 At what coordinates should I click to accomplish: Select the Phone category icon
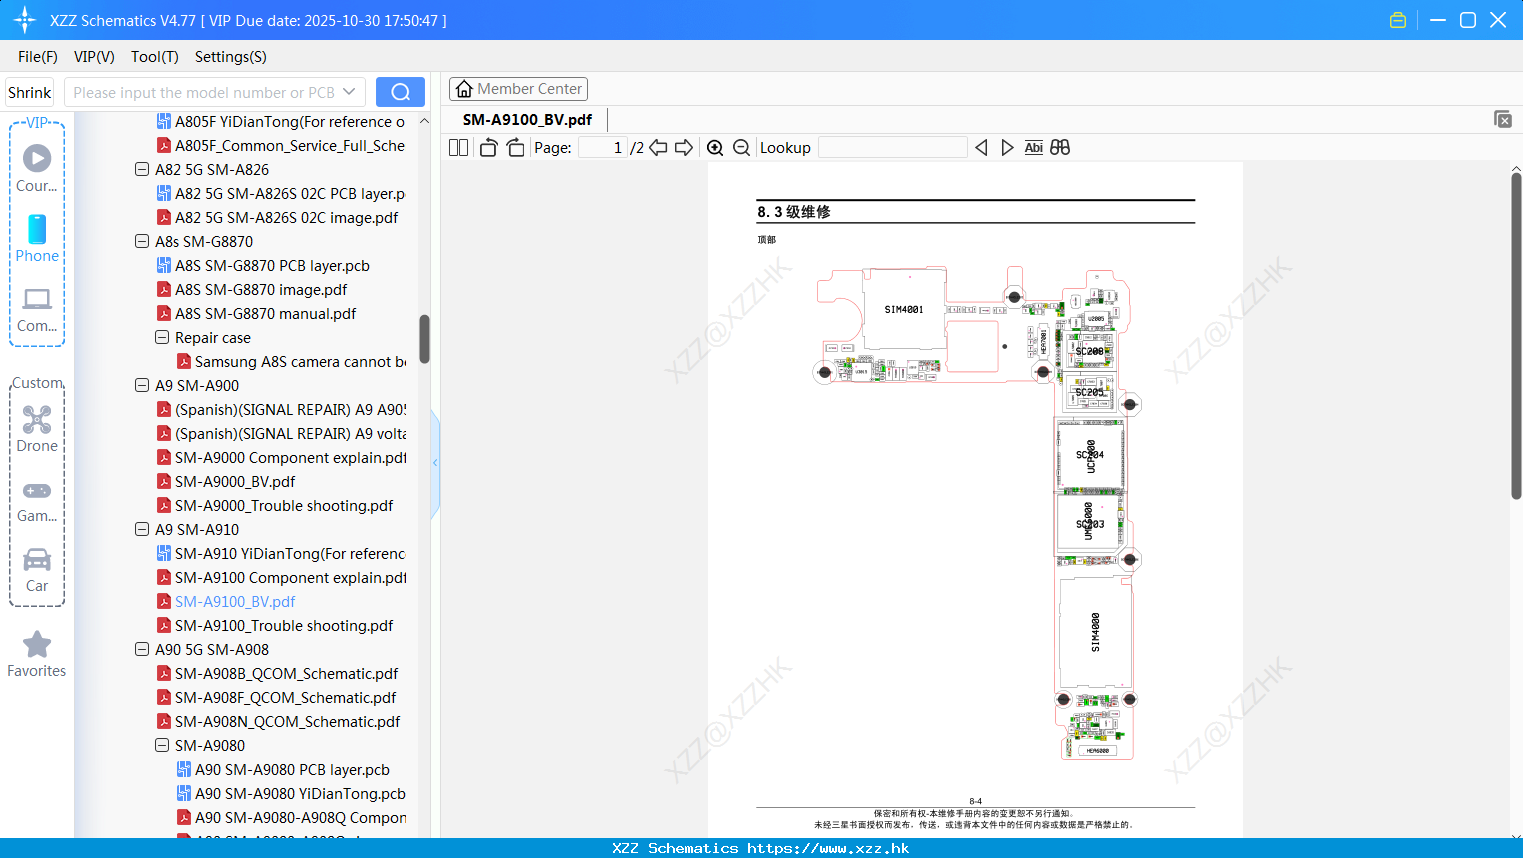[37, 238]
